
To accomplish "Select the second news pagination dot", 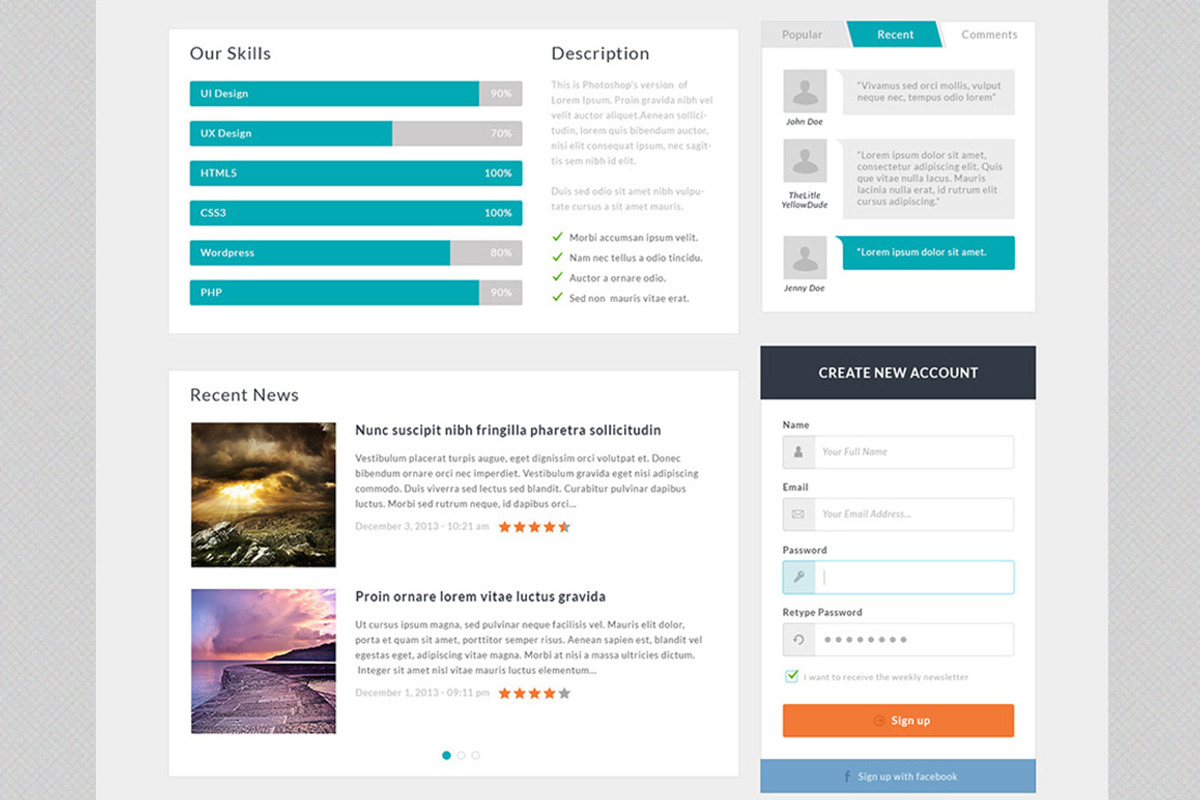I will point(461,755).
